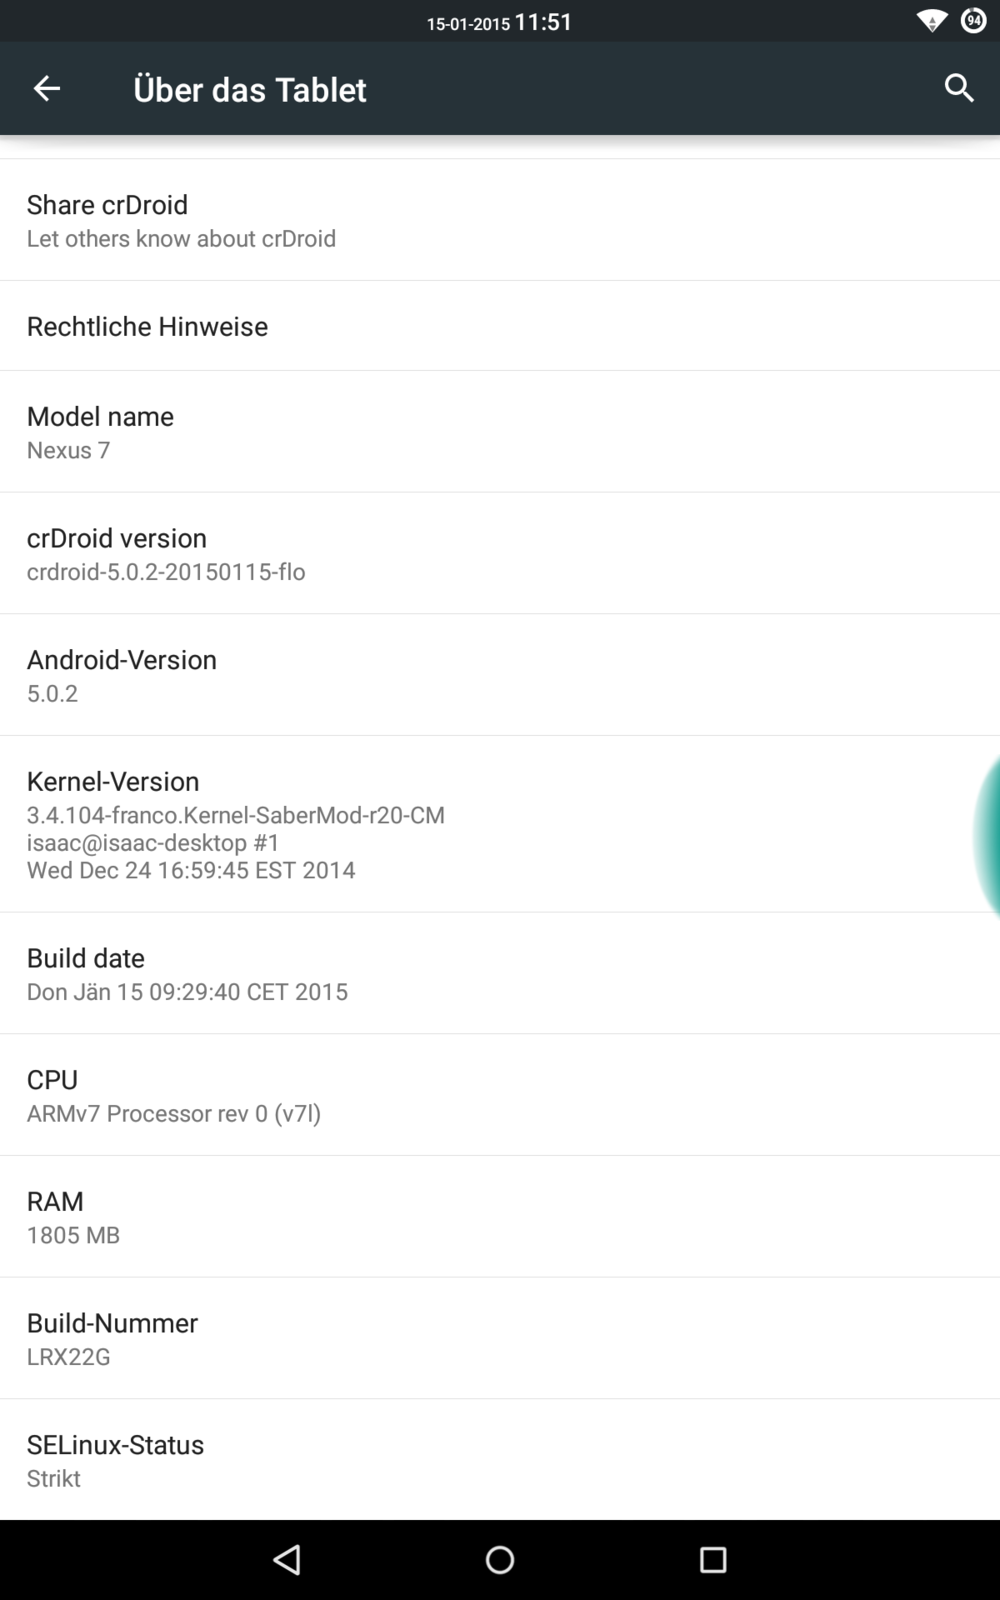
Task: Tap the Wi-Fi status icon
Action: [931, 21]
